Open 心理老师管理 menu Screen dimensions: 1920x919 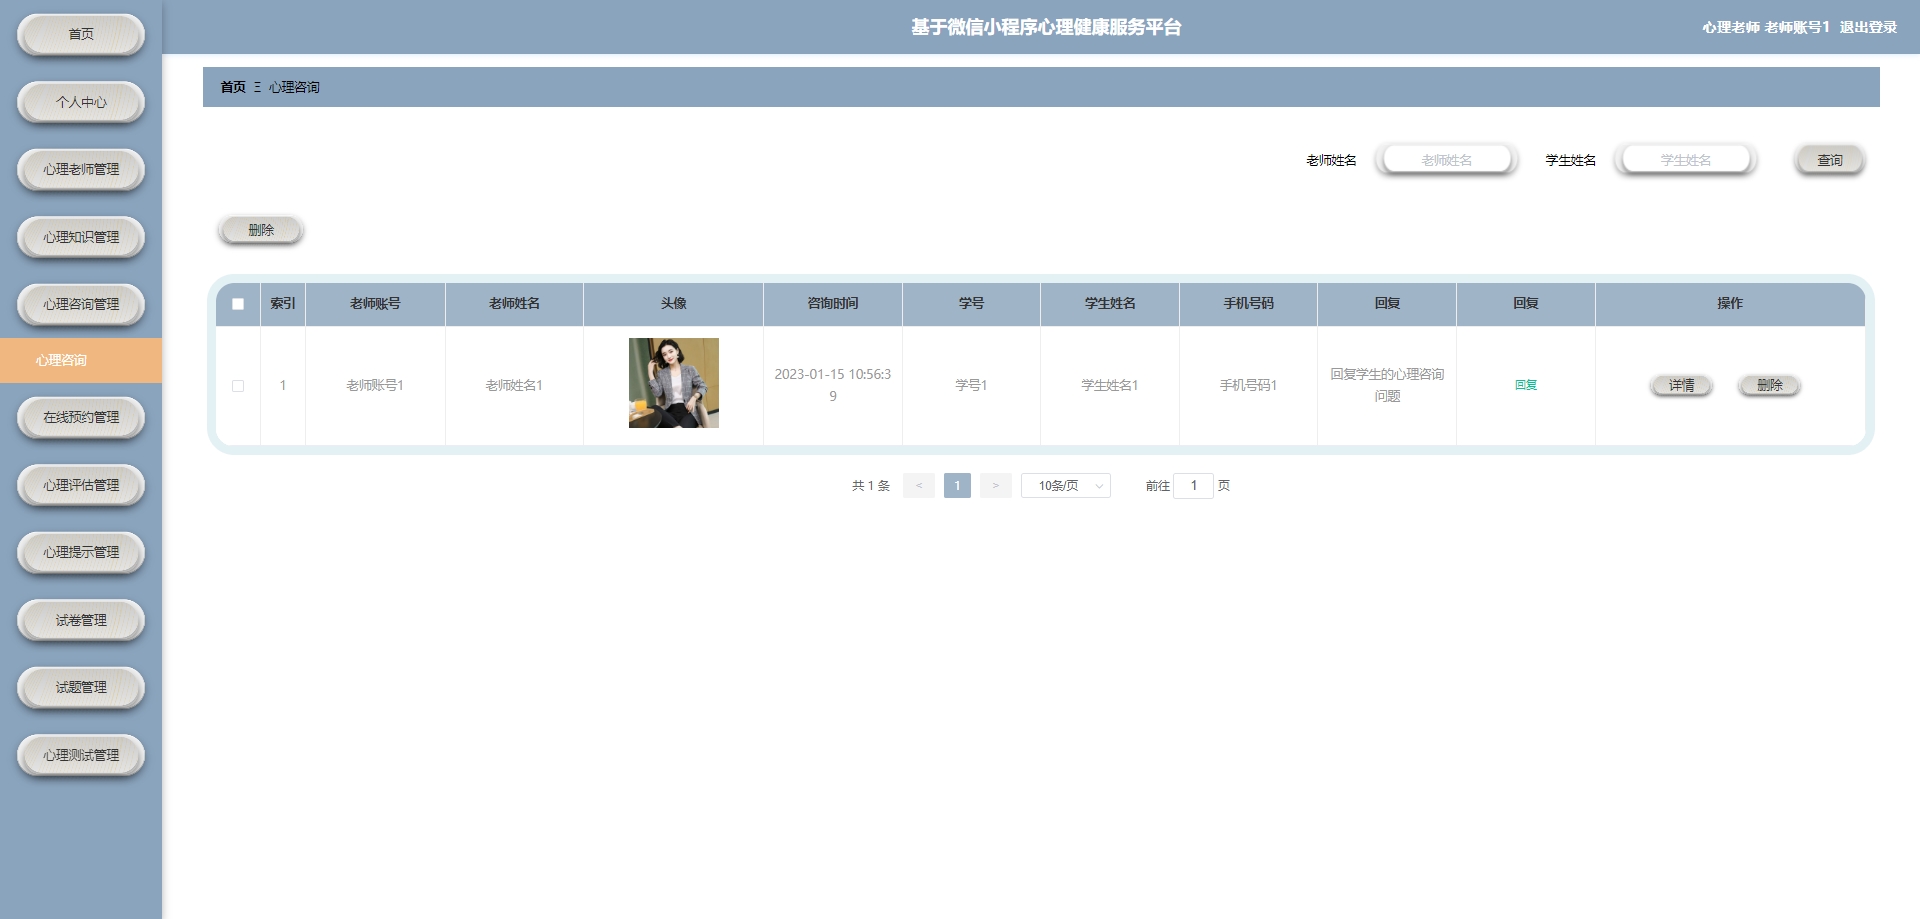click(x=81, y=169)
